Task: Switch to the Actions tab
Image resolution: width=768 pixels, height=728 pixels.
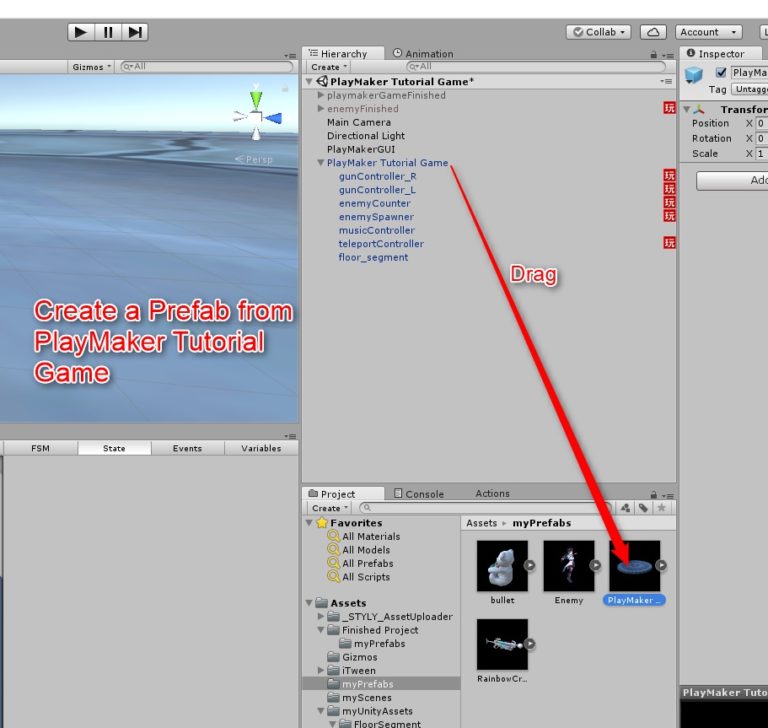Action: (492, 493)
